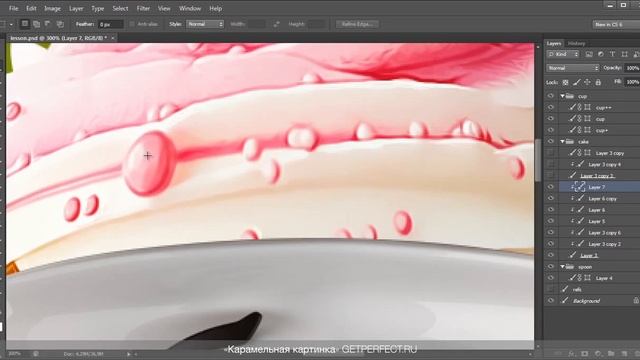640x360 pixels.
Task: Select the Layer 3 copy 4 row
Action: [x=592, y=164]
